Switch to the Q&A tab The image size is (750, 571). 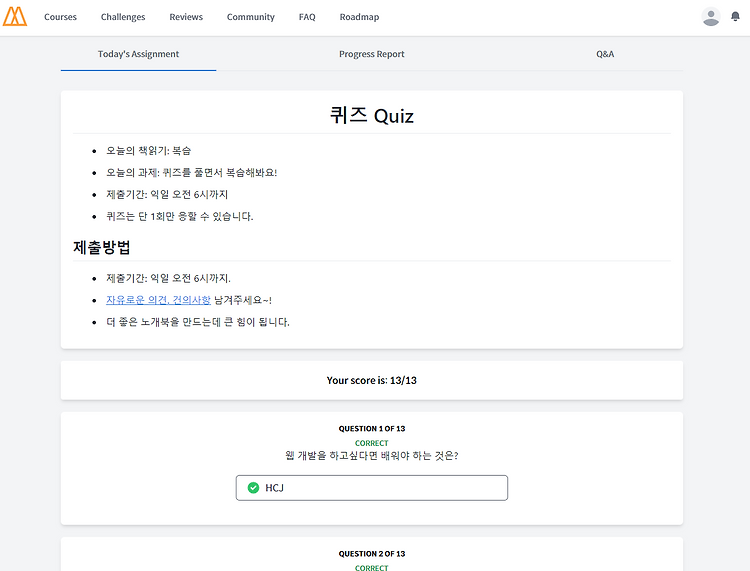coord(605,54)
